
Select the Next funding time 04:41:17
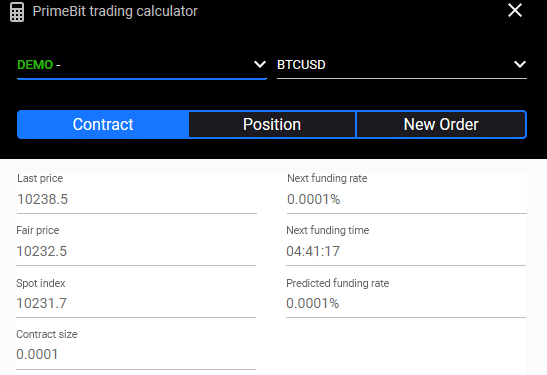pos(313,251)
